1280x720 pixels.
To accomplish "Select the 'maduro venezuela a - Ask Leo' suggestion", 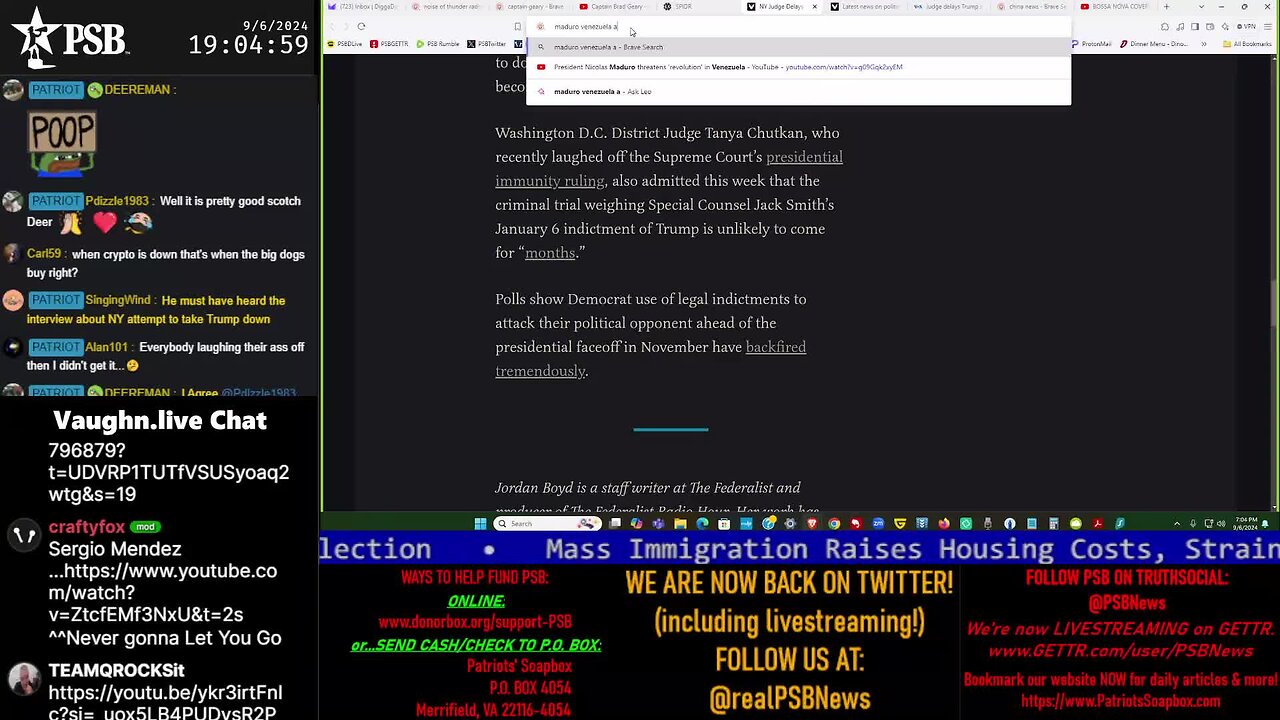I will [x=798, y=91].
